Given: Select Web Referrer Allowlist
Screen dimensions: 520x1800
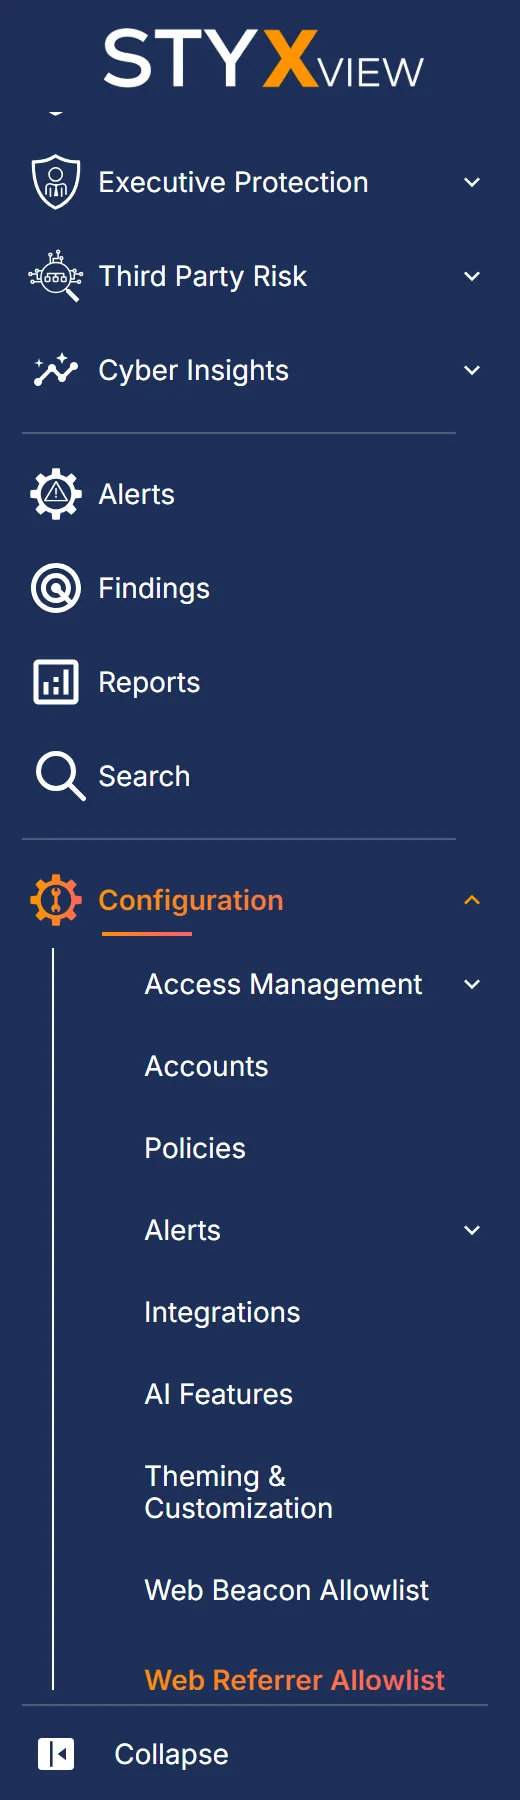Looking at the screenshot, I should (295, 1680).
